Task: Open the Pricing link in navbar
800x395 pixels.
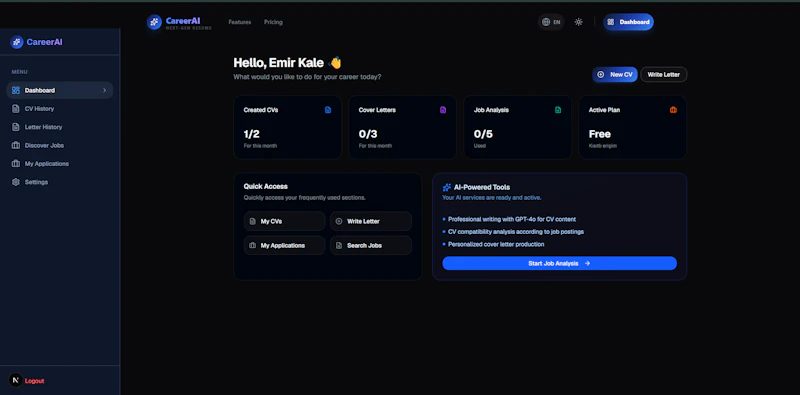Action: pyautogui.click(x=273, y=22)
